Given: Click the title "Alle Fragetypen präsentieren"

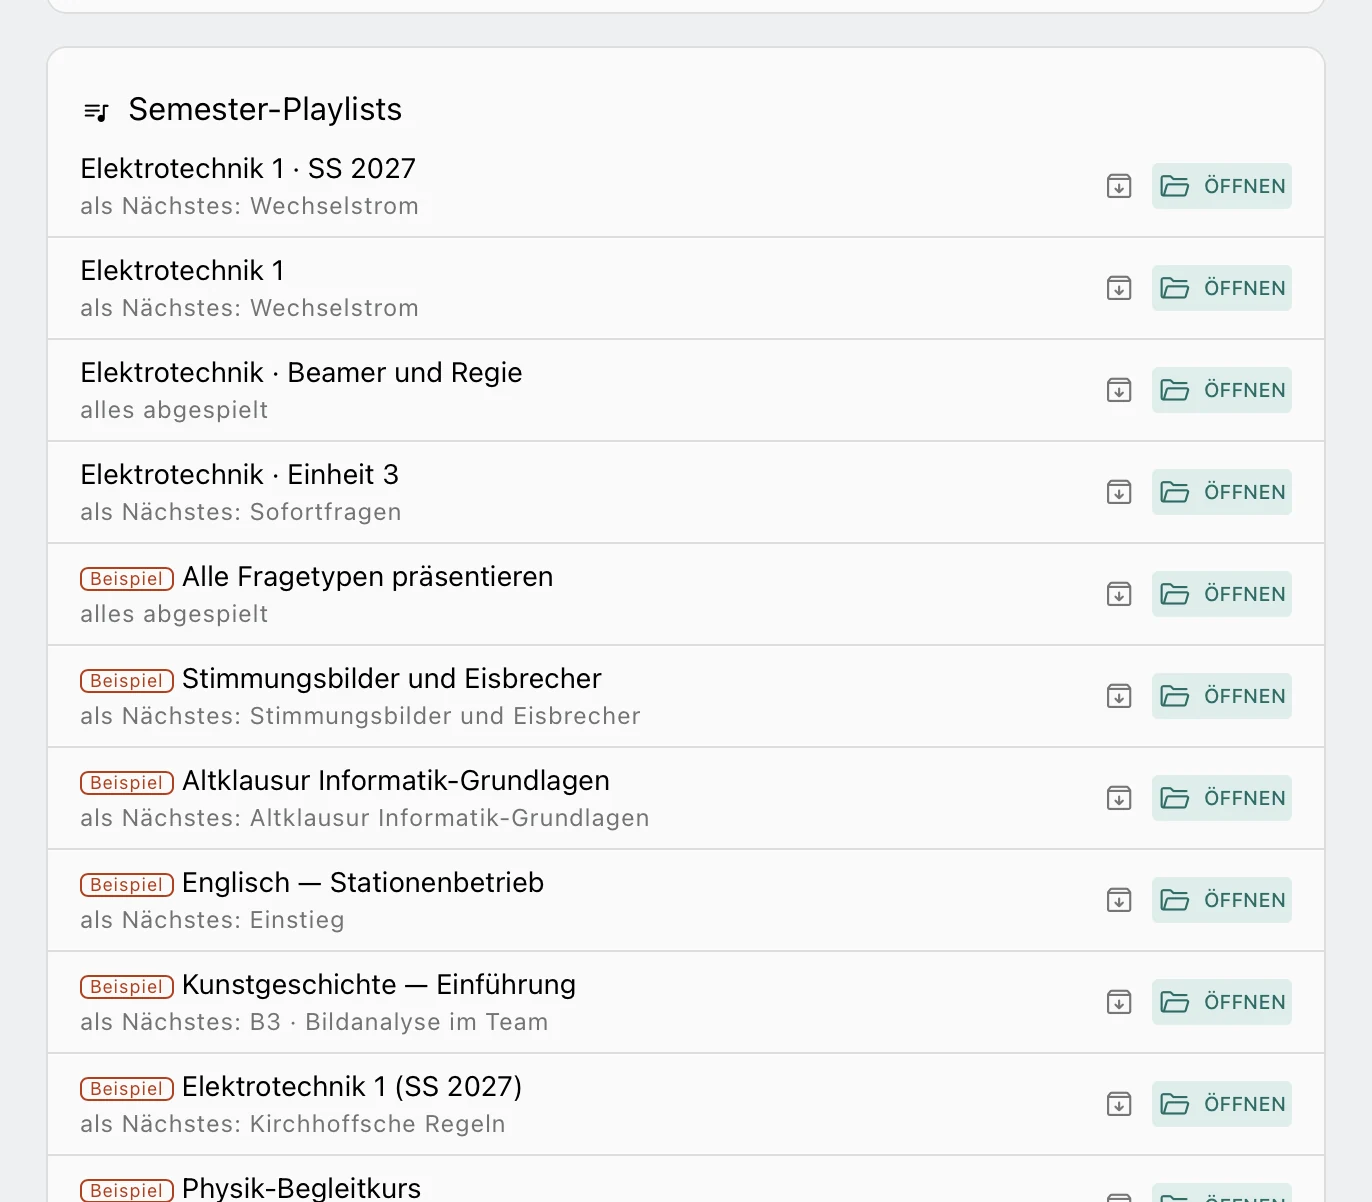Looking at the screenshot, I should (x=368, y=577).
